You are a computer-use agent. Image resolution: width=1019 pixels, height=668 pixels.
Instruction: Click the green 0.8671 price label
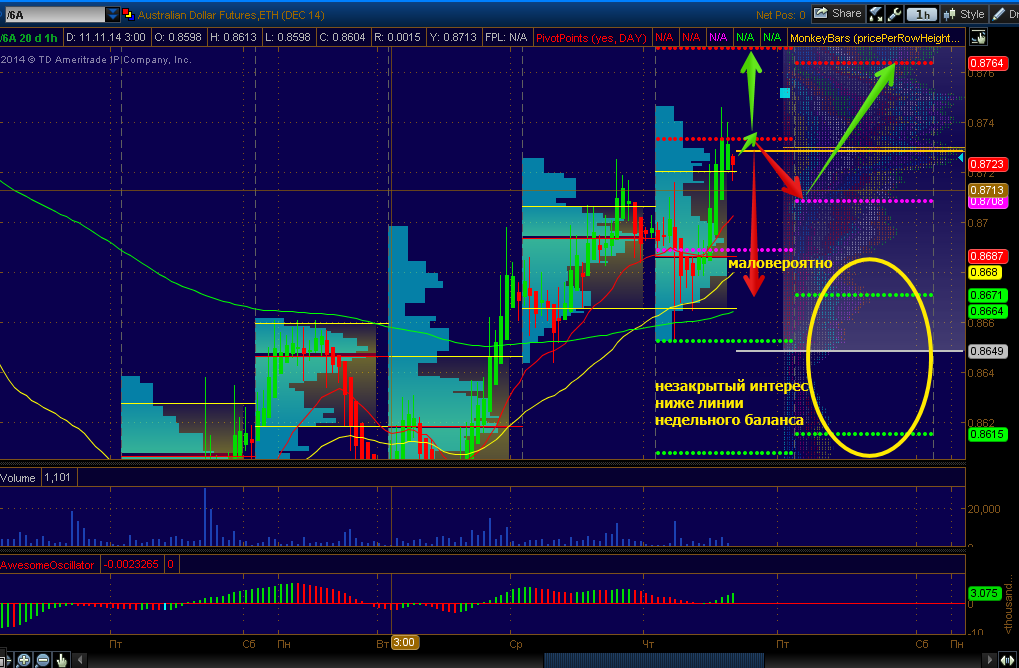pos(987,295)
